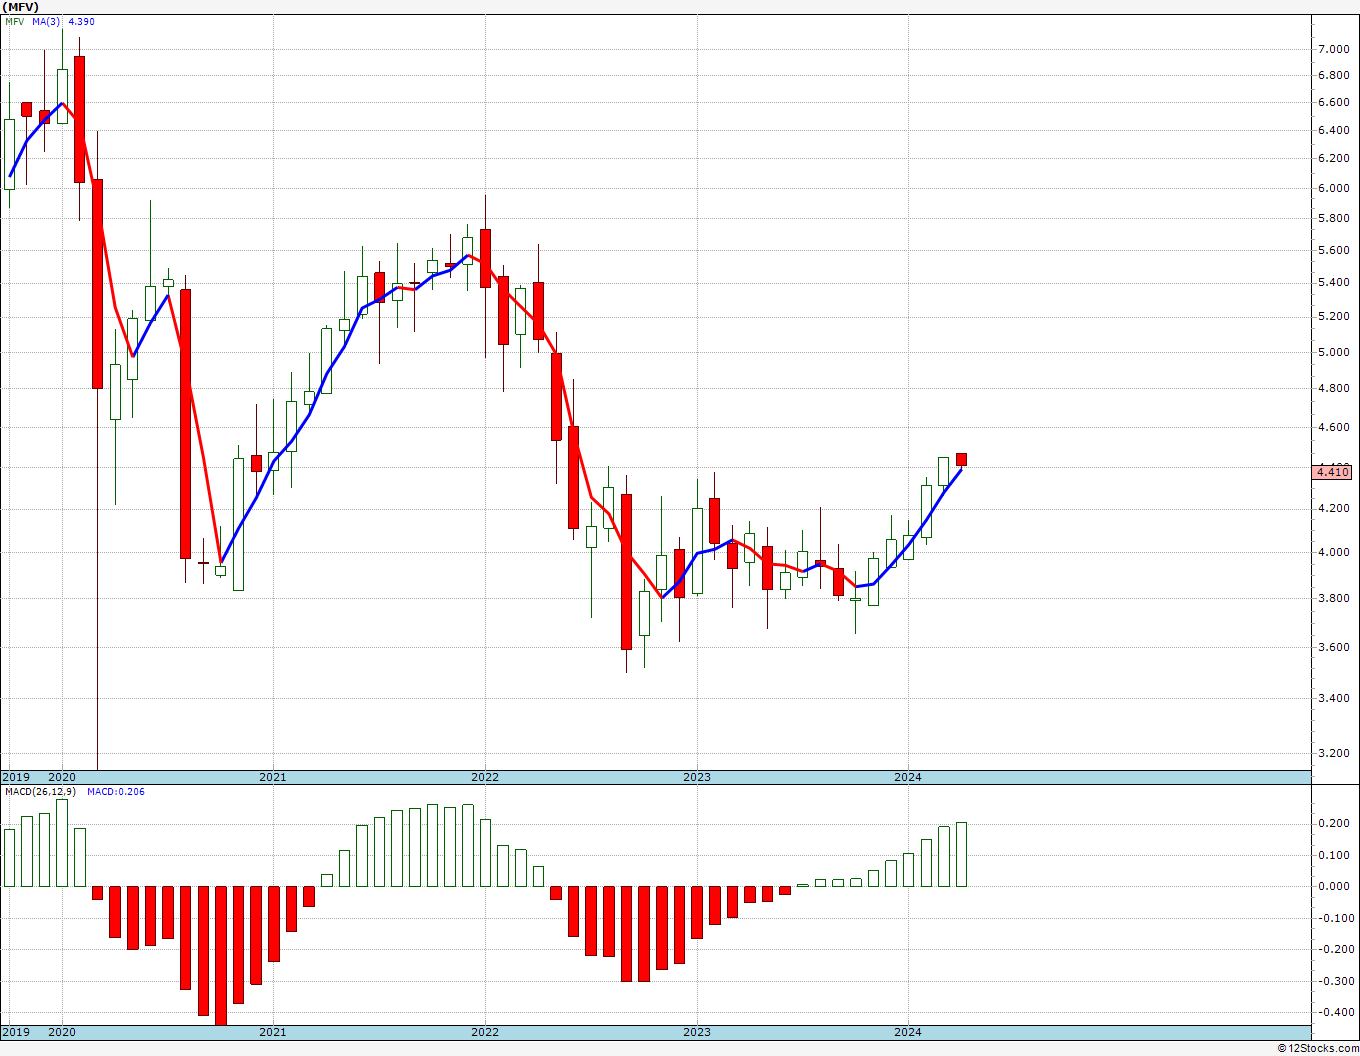
Task: Click the (MFV) chart title
Action: click(21, 6)
